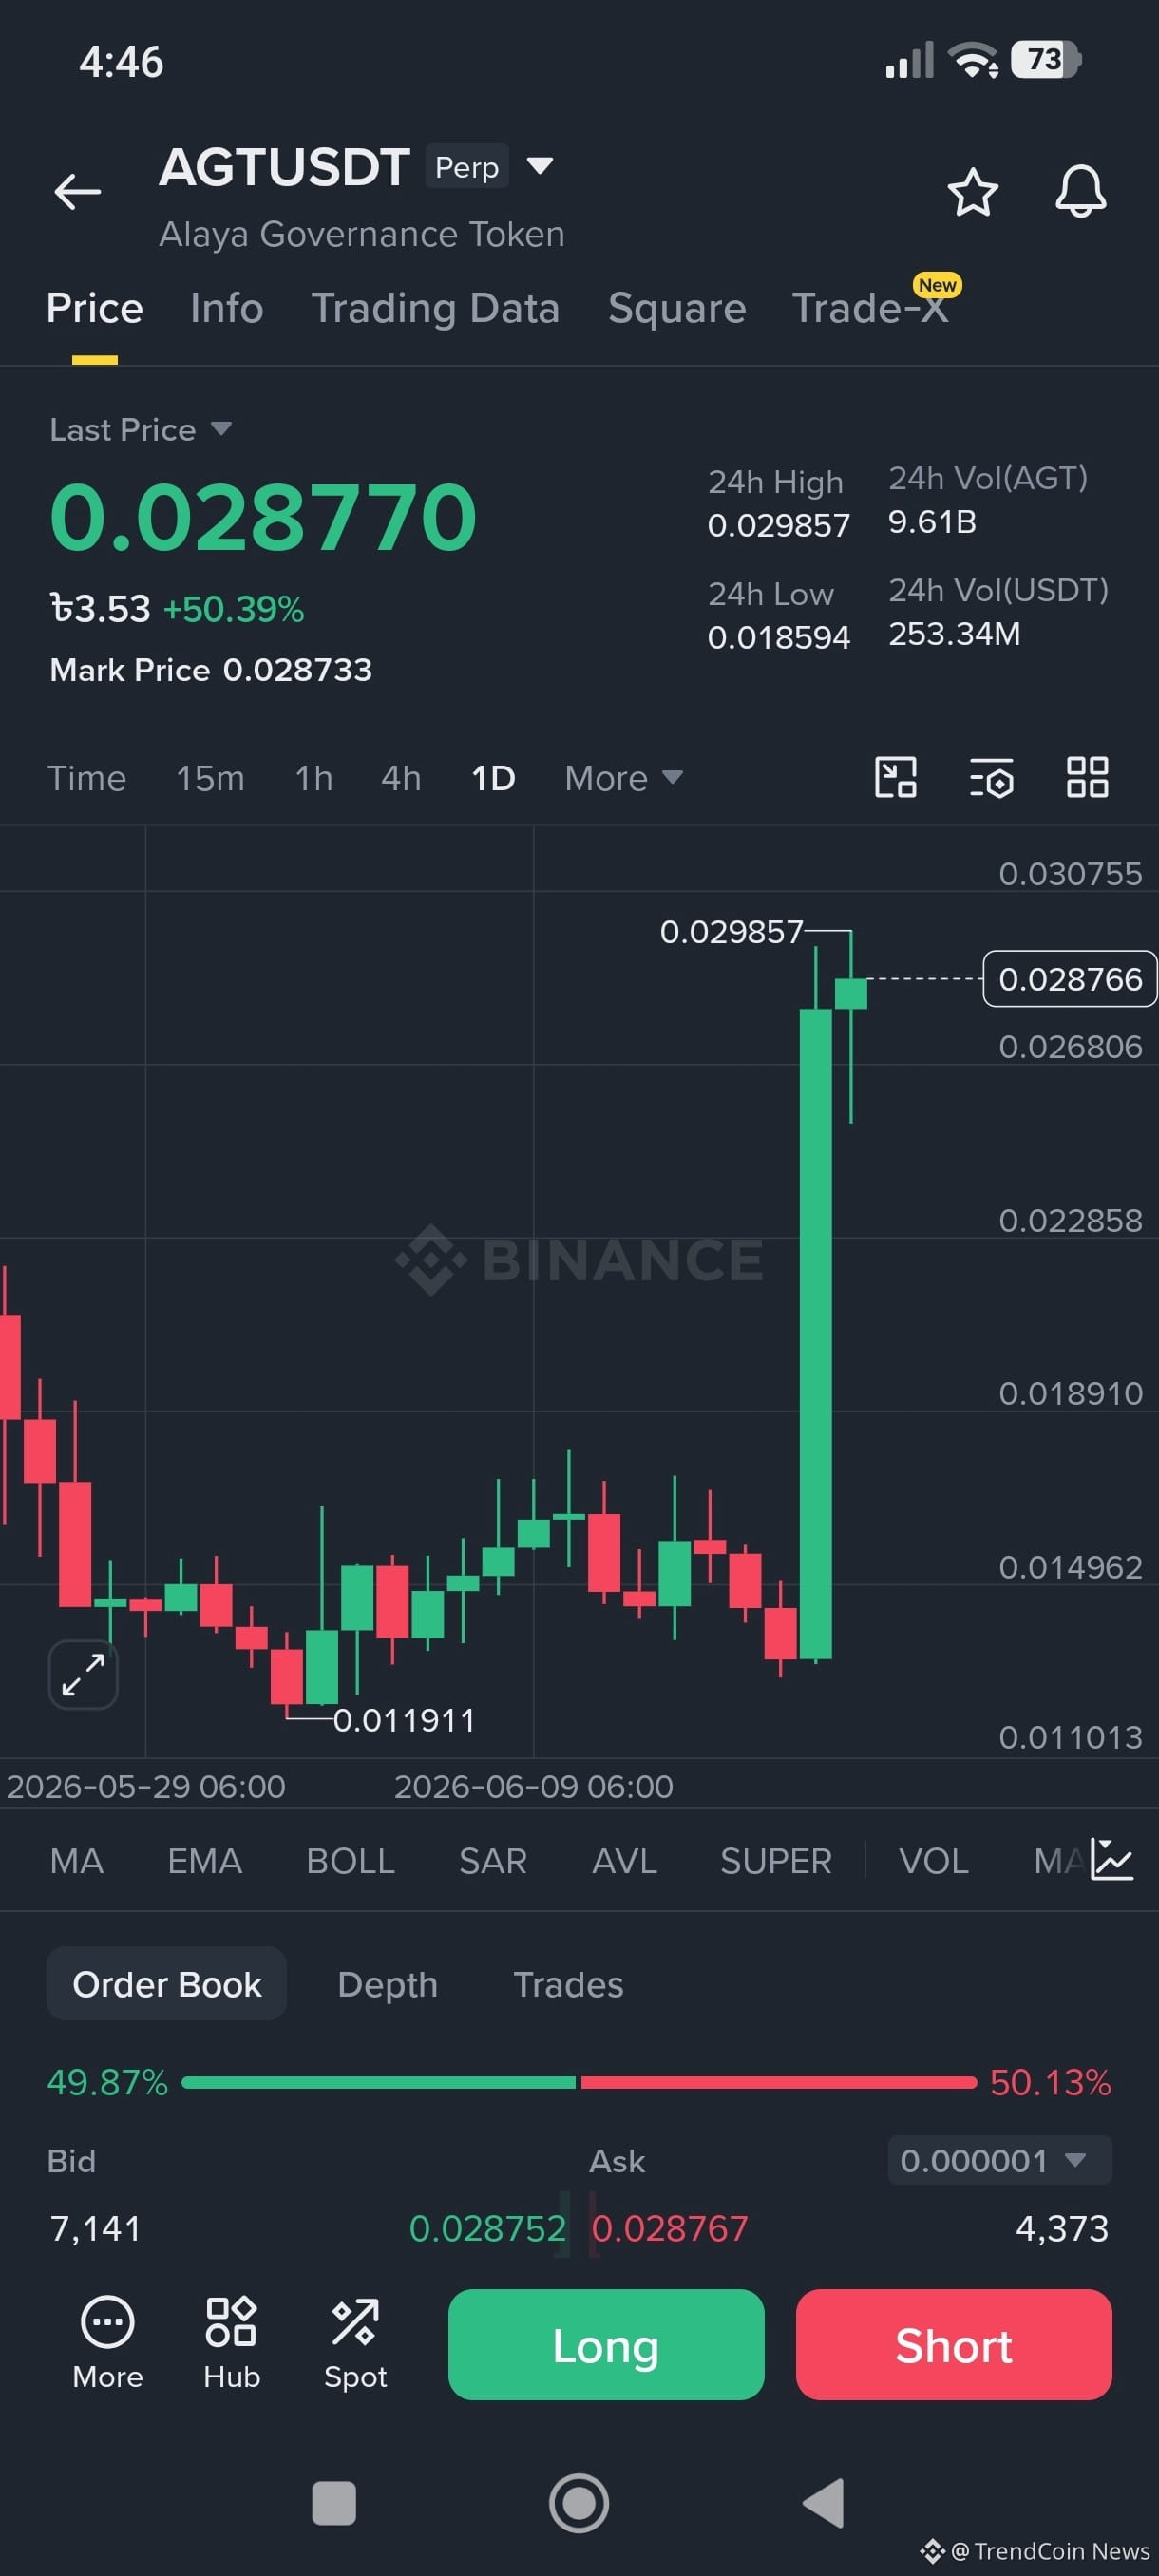The height and width of the screenshot is (2576, 1159).
Task: Open chart settings icon
Action: tap(991, 777)
